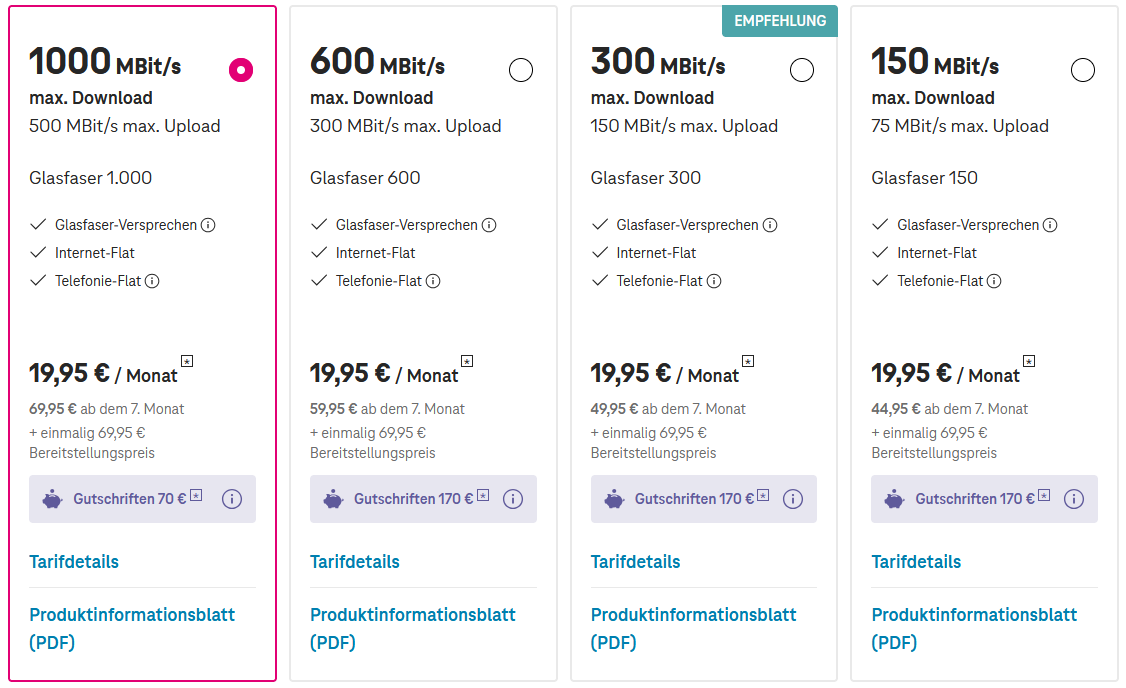Screen dimensions: 1126x688
Task: Expand Tarifdetails for Glasfaser 150
Action: (x=916, y=561)
